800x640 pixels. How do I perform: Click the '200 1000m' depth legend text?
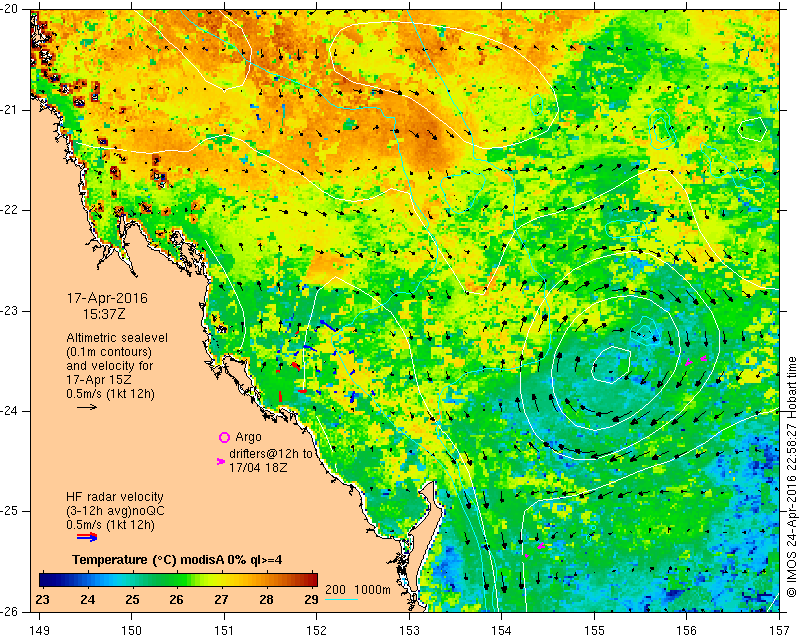358,590
